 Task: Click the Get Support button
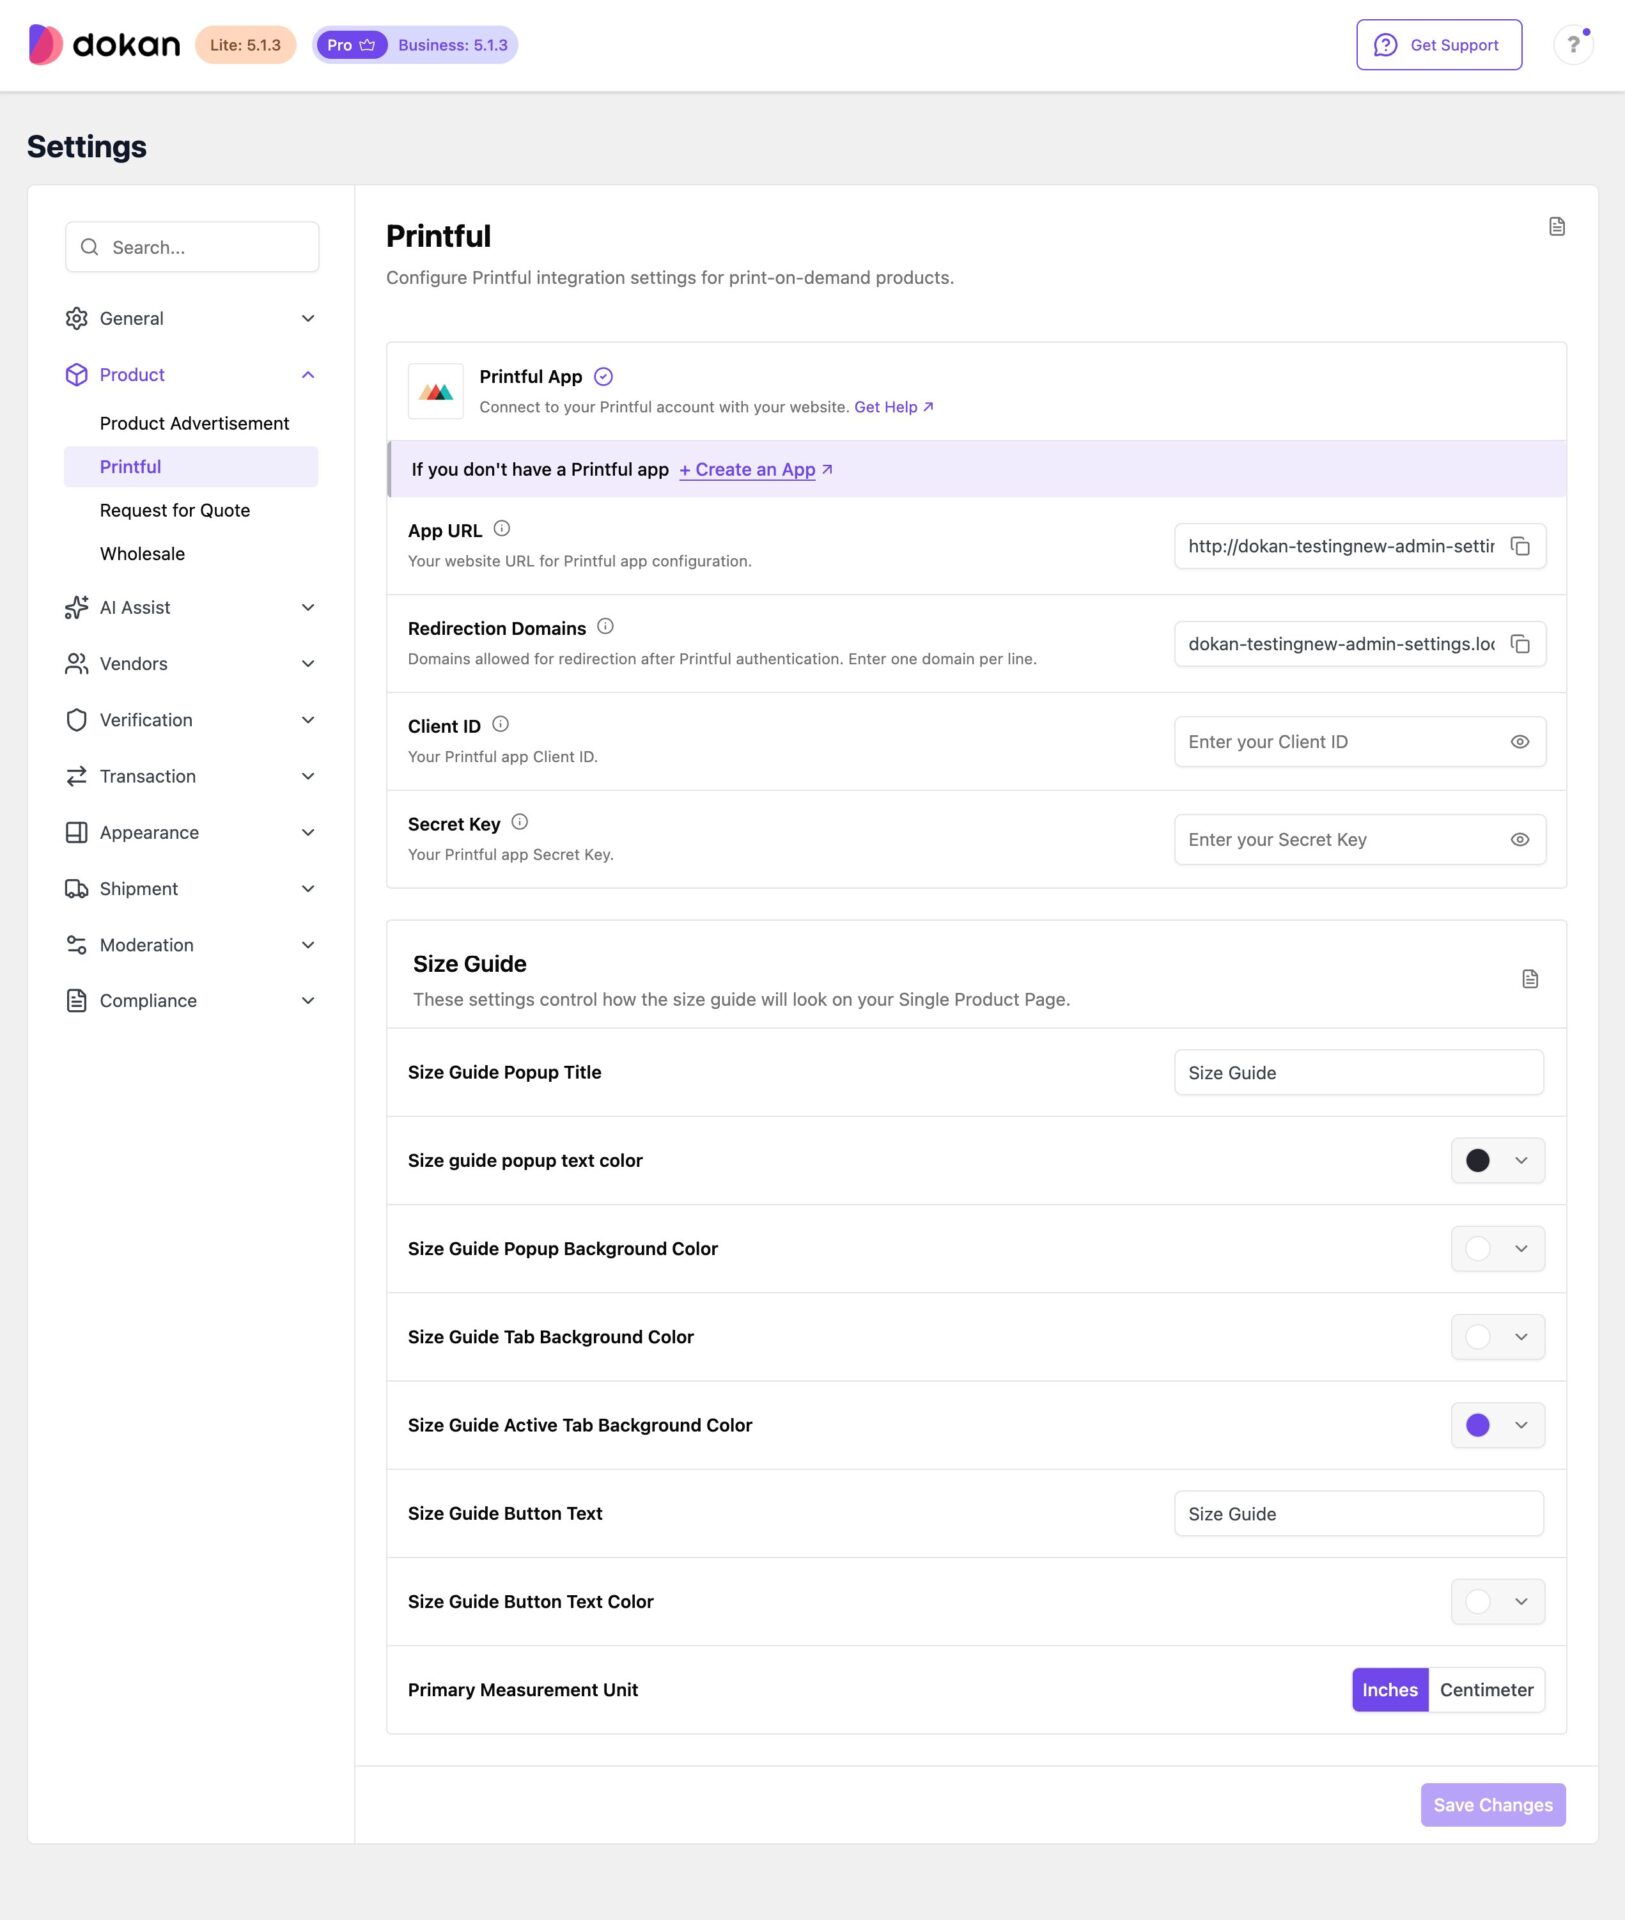tap(1439, 45)
